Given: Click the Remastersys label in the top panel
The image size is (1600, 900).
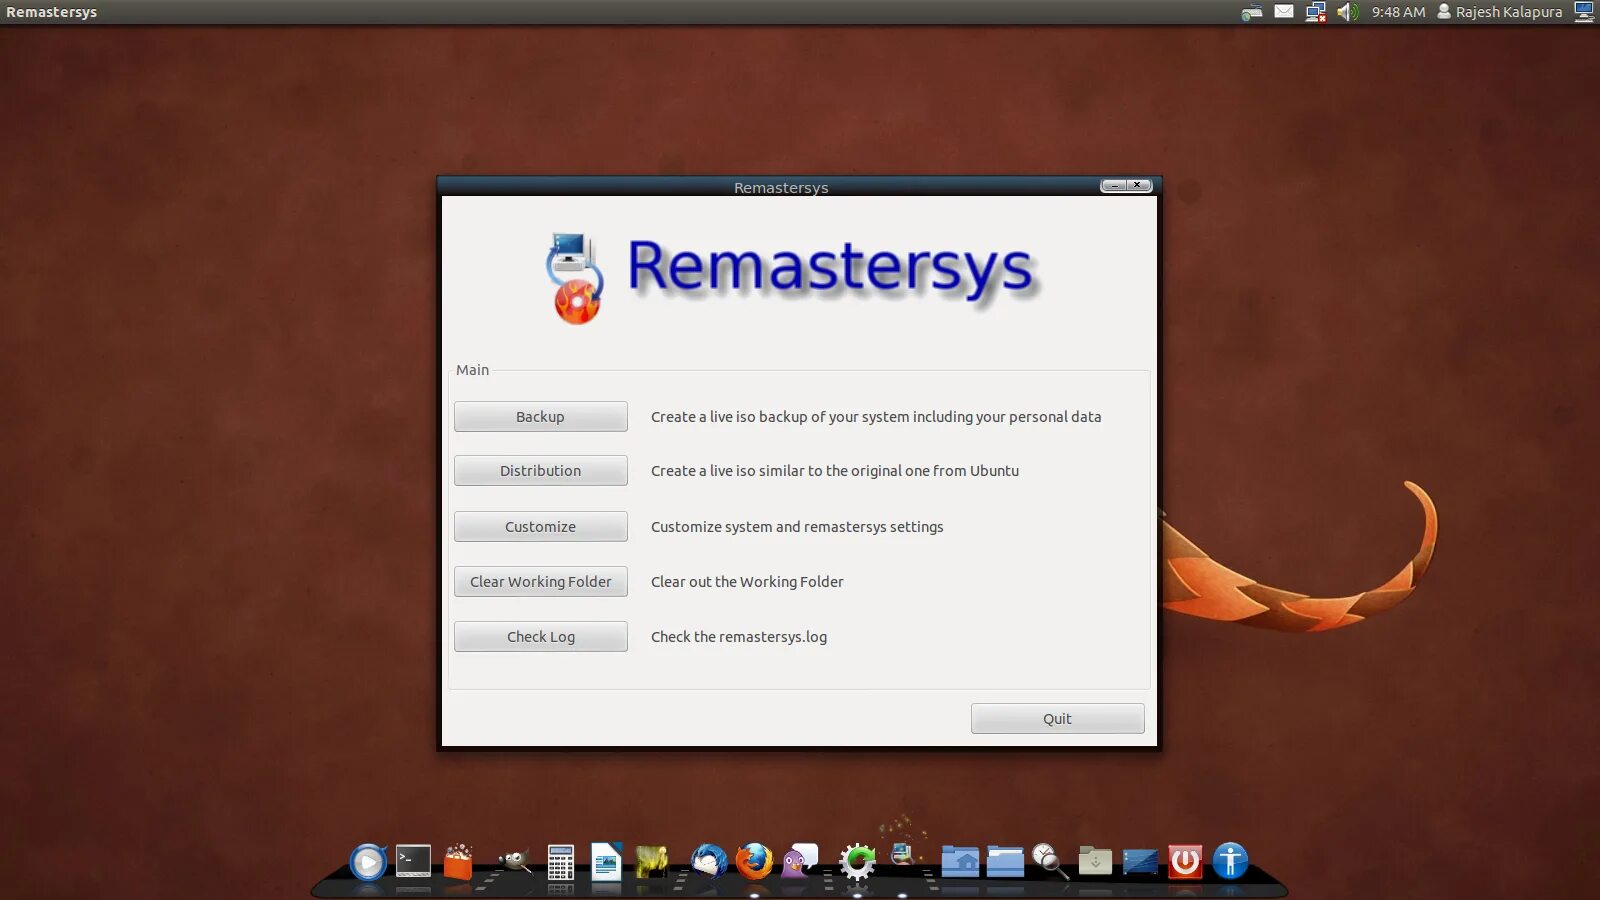Looking at the screenshot, I should click(52, 12).
